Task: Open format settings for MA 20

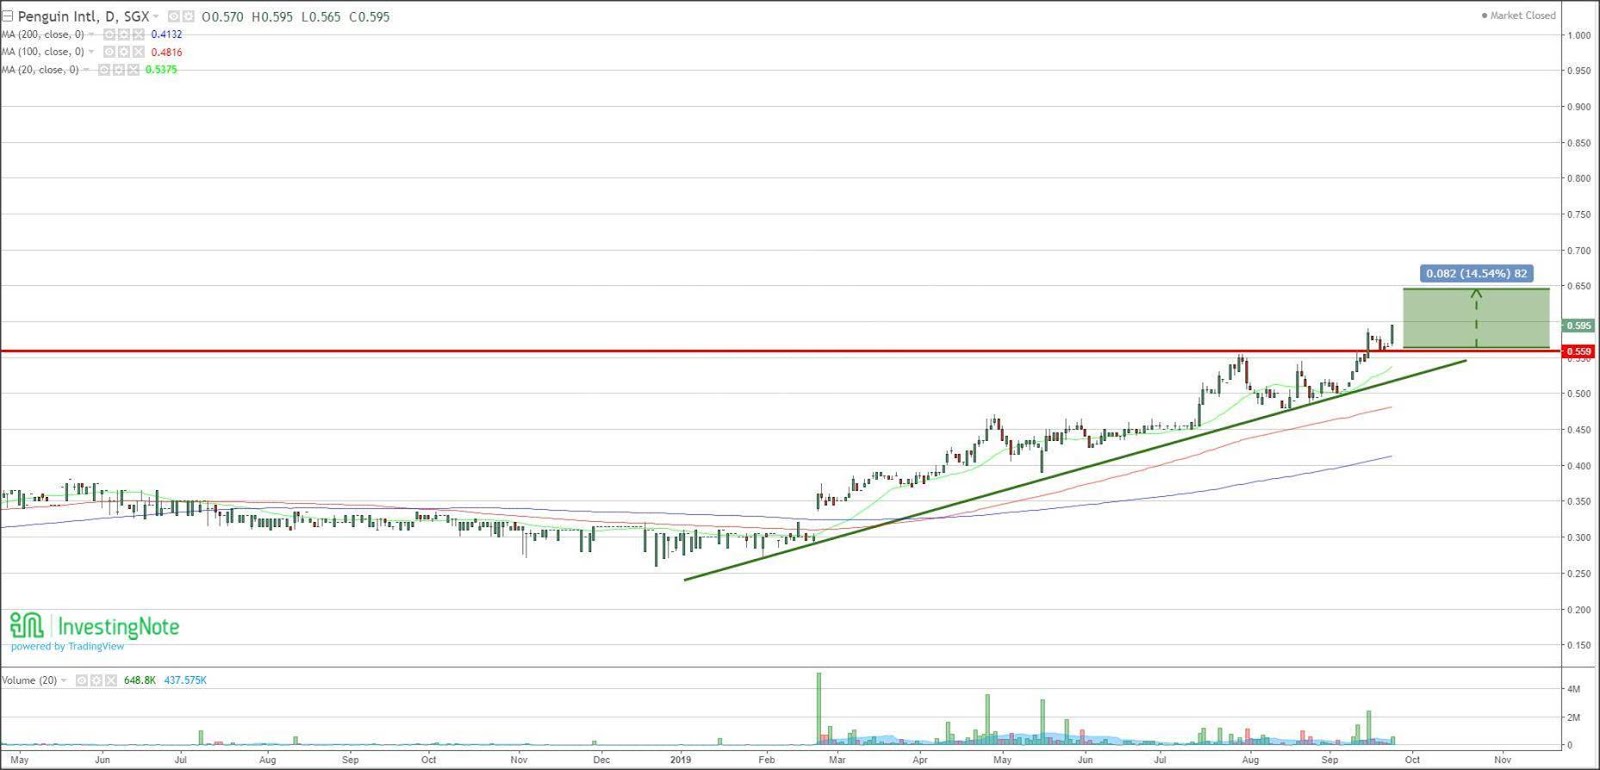Action: click(118, 70)
